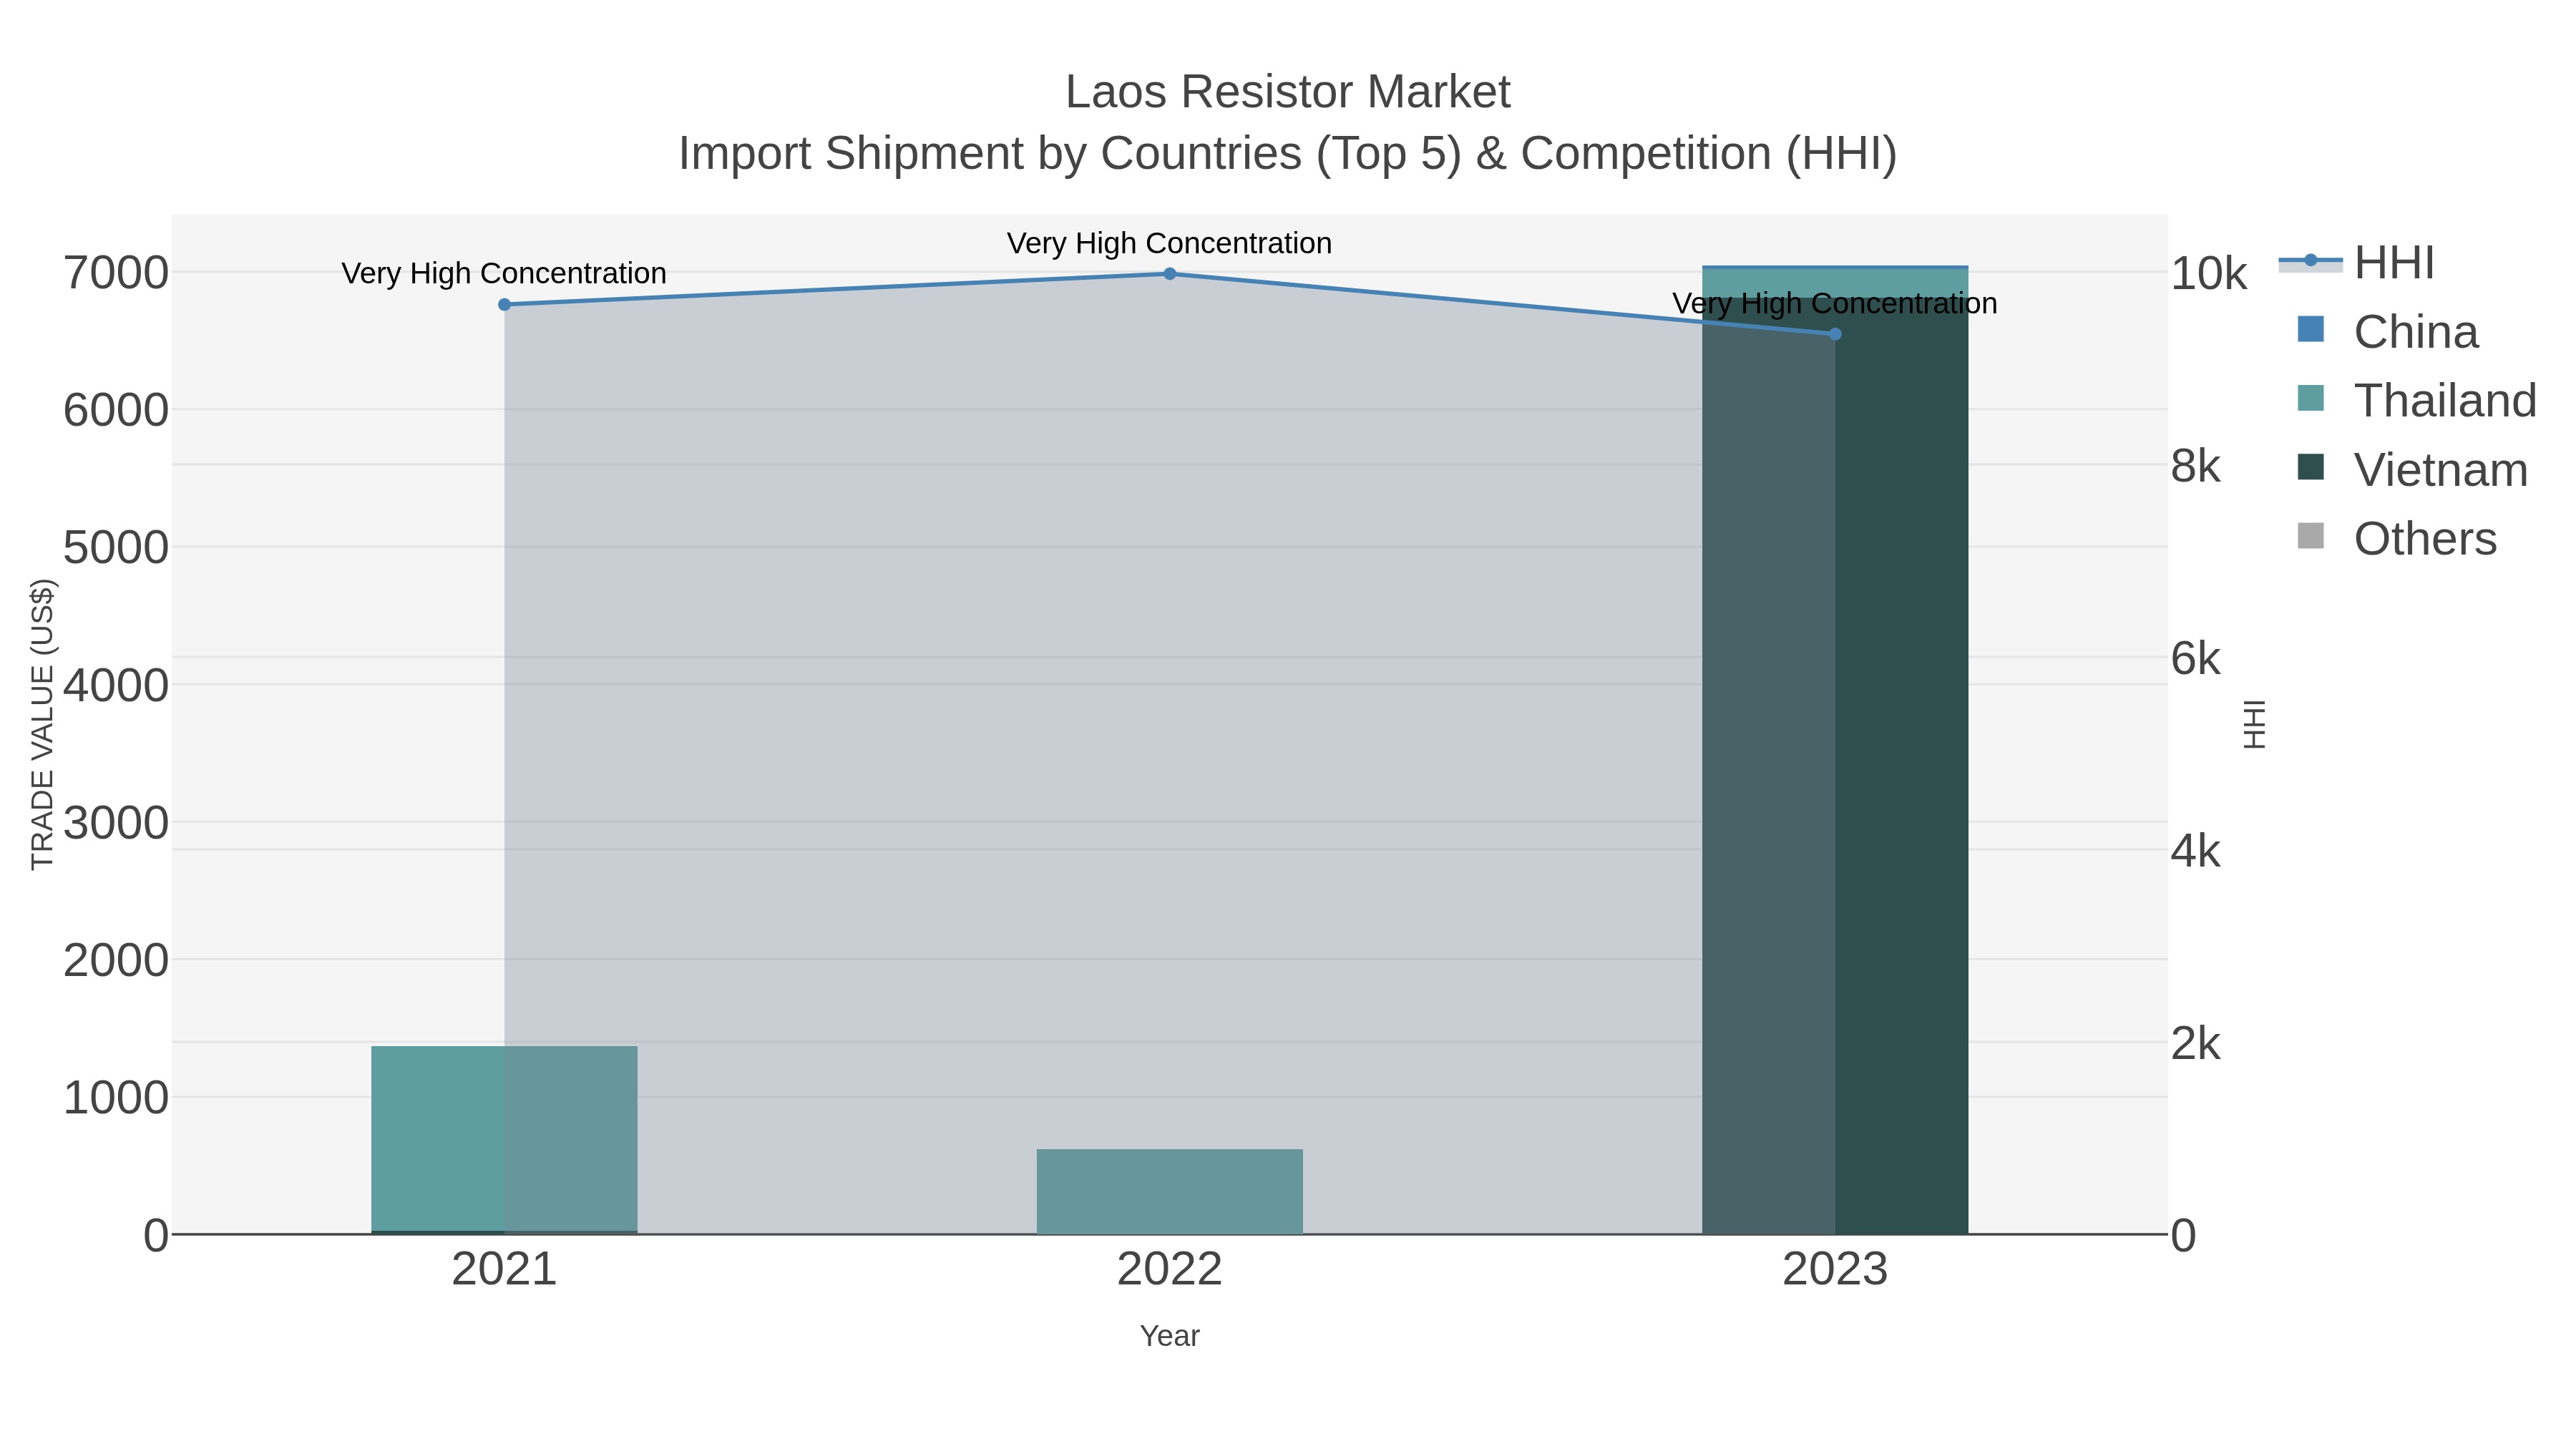This screenshot has height=1449, width=2576.
Task: Click the 'Very High Concentration' label above 2023
Action: [x=1835, y=303]
